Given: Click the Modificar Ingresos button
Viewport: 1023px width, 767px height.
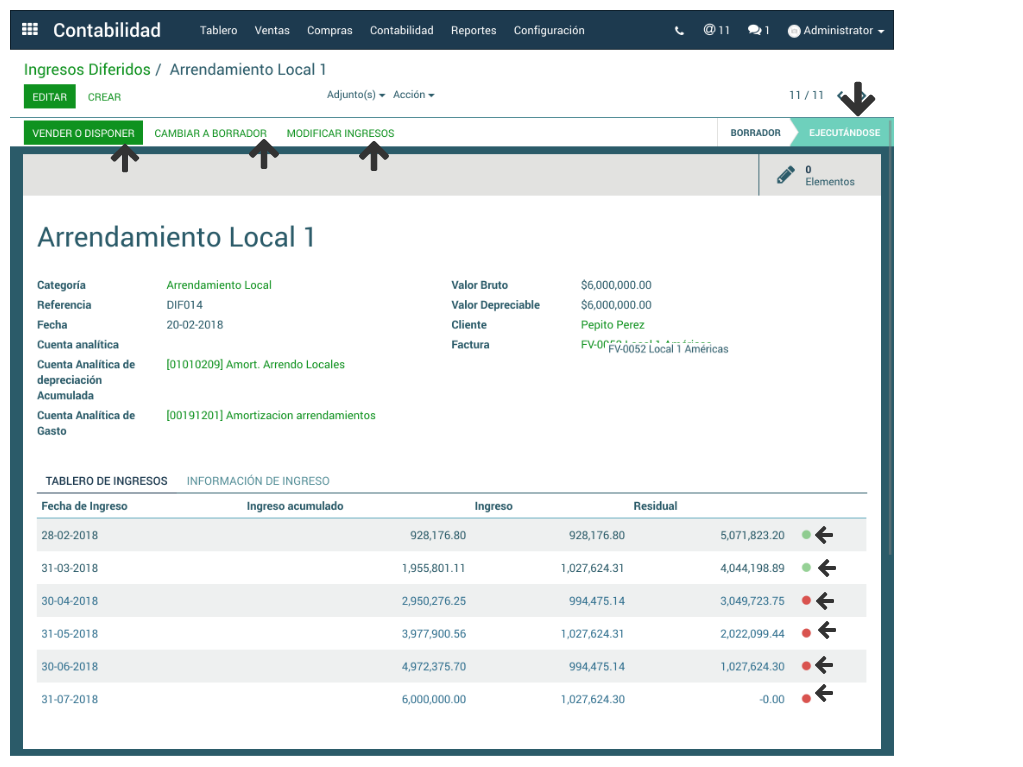Looking at the screenshot, I should point(340,133).
